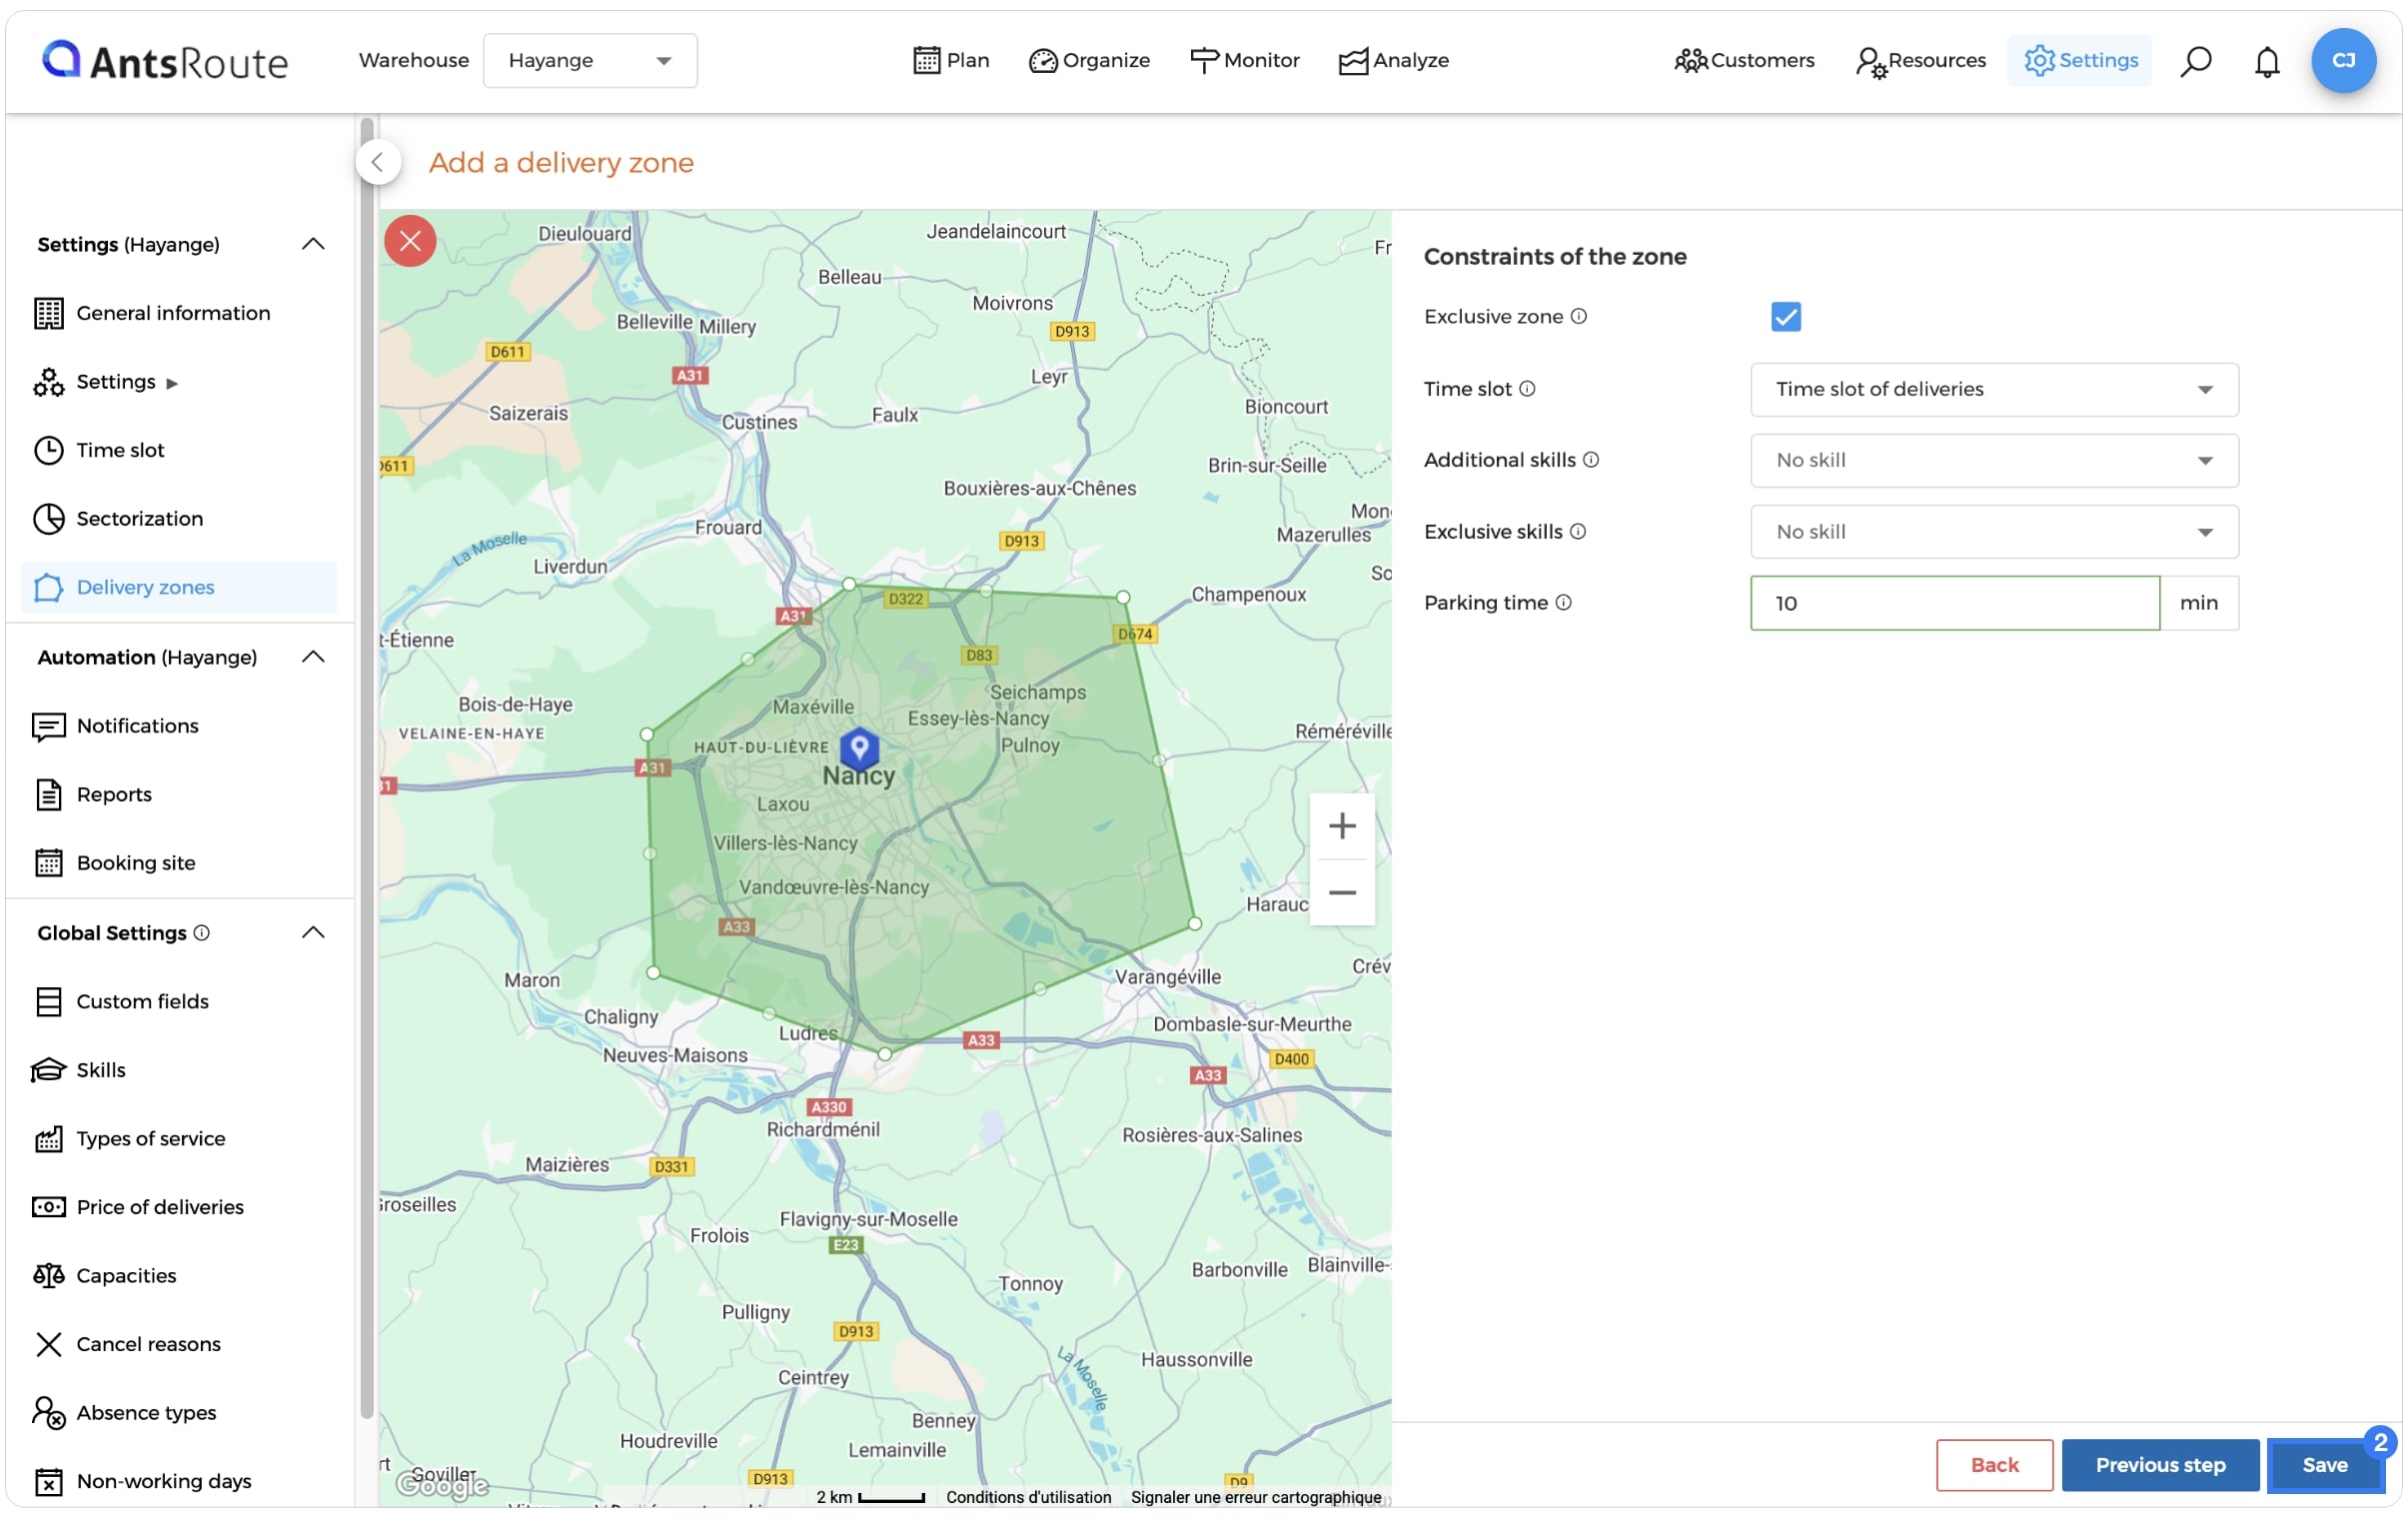This screenshot has height=1517, width=2408.
Task: Open Notifications in sidebar
Action: (179, 726)
